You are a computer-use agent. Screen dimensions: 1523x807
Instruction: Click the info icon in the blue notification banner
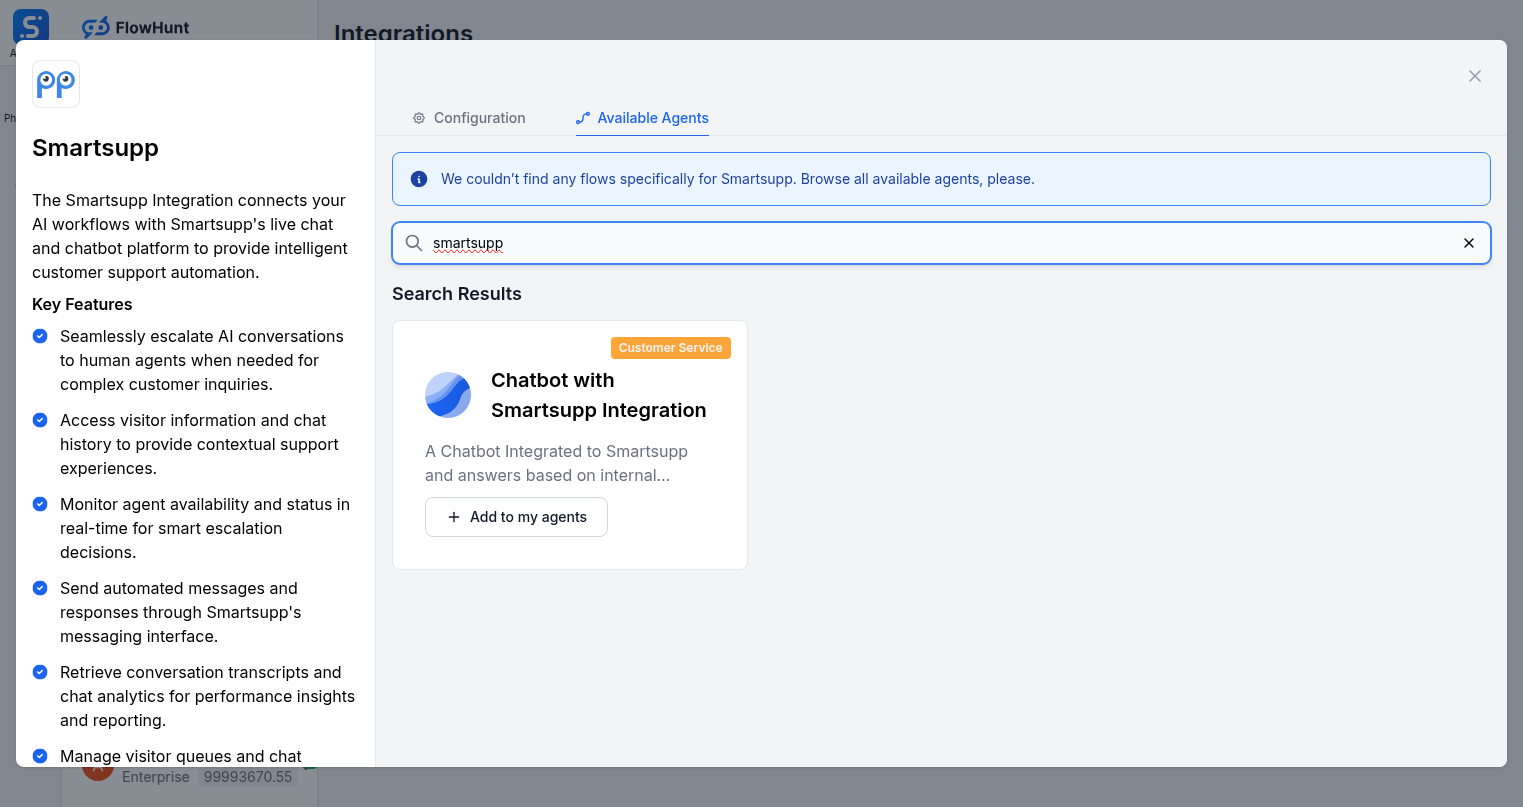(418, 178)
